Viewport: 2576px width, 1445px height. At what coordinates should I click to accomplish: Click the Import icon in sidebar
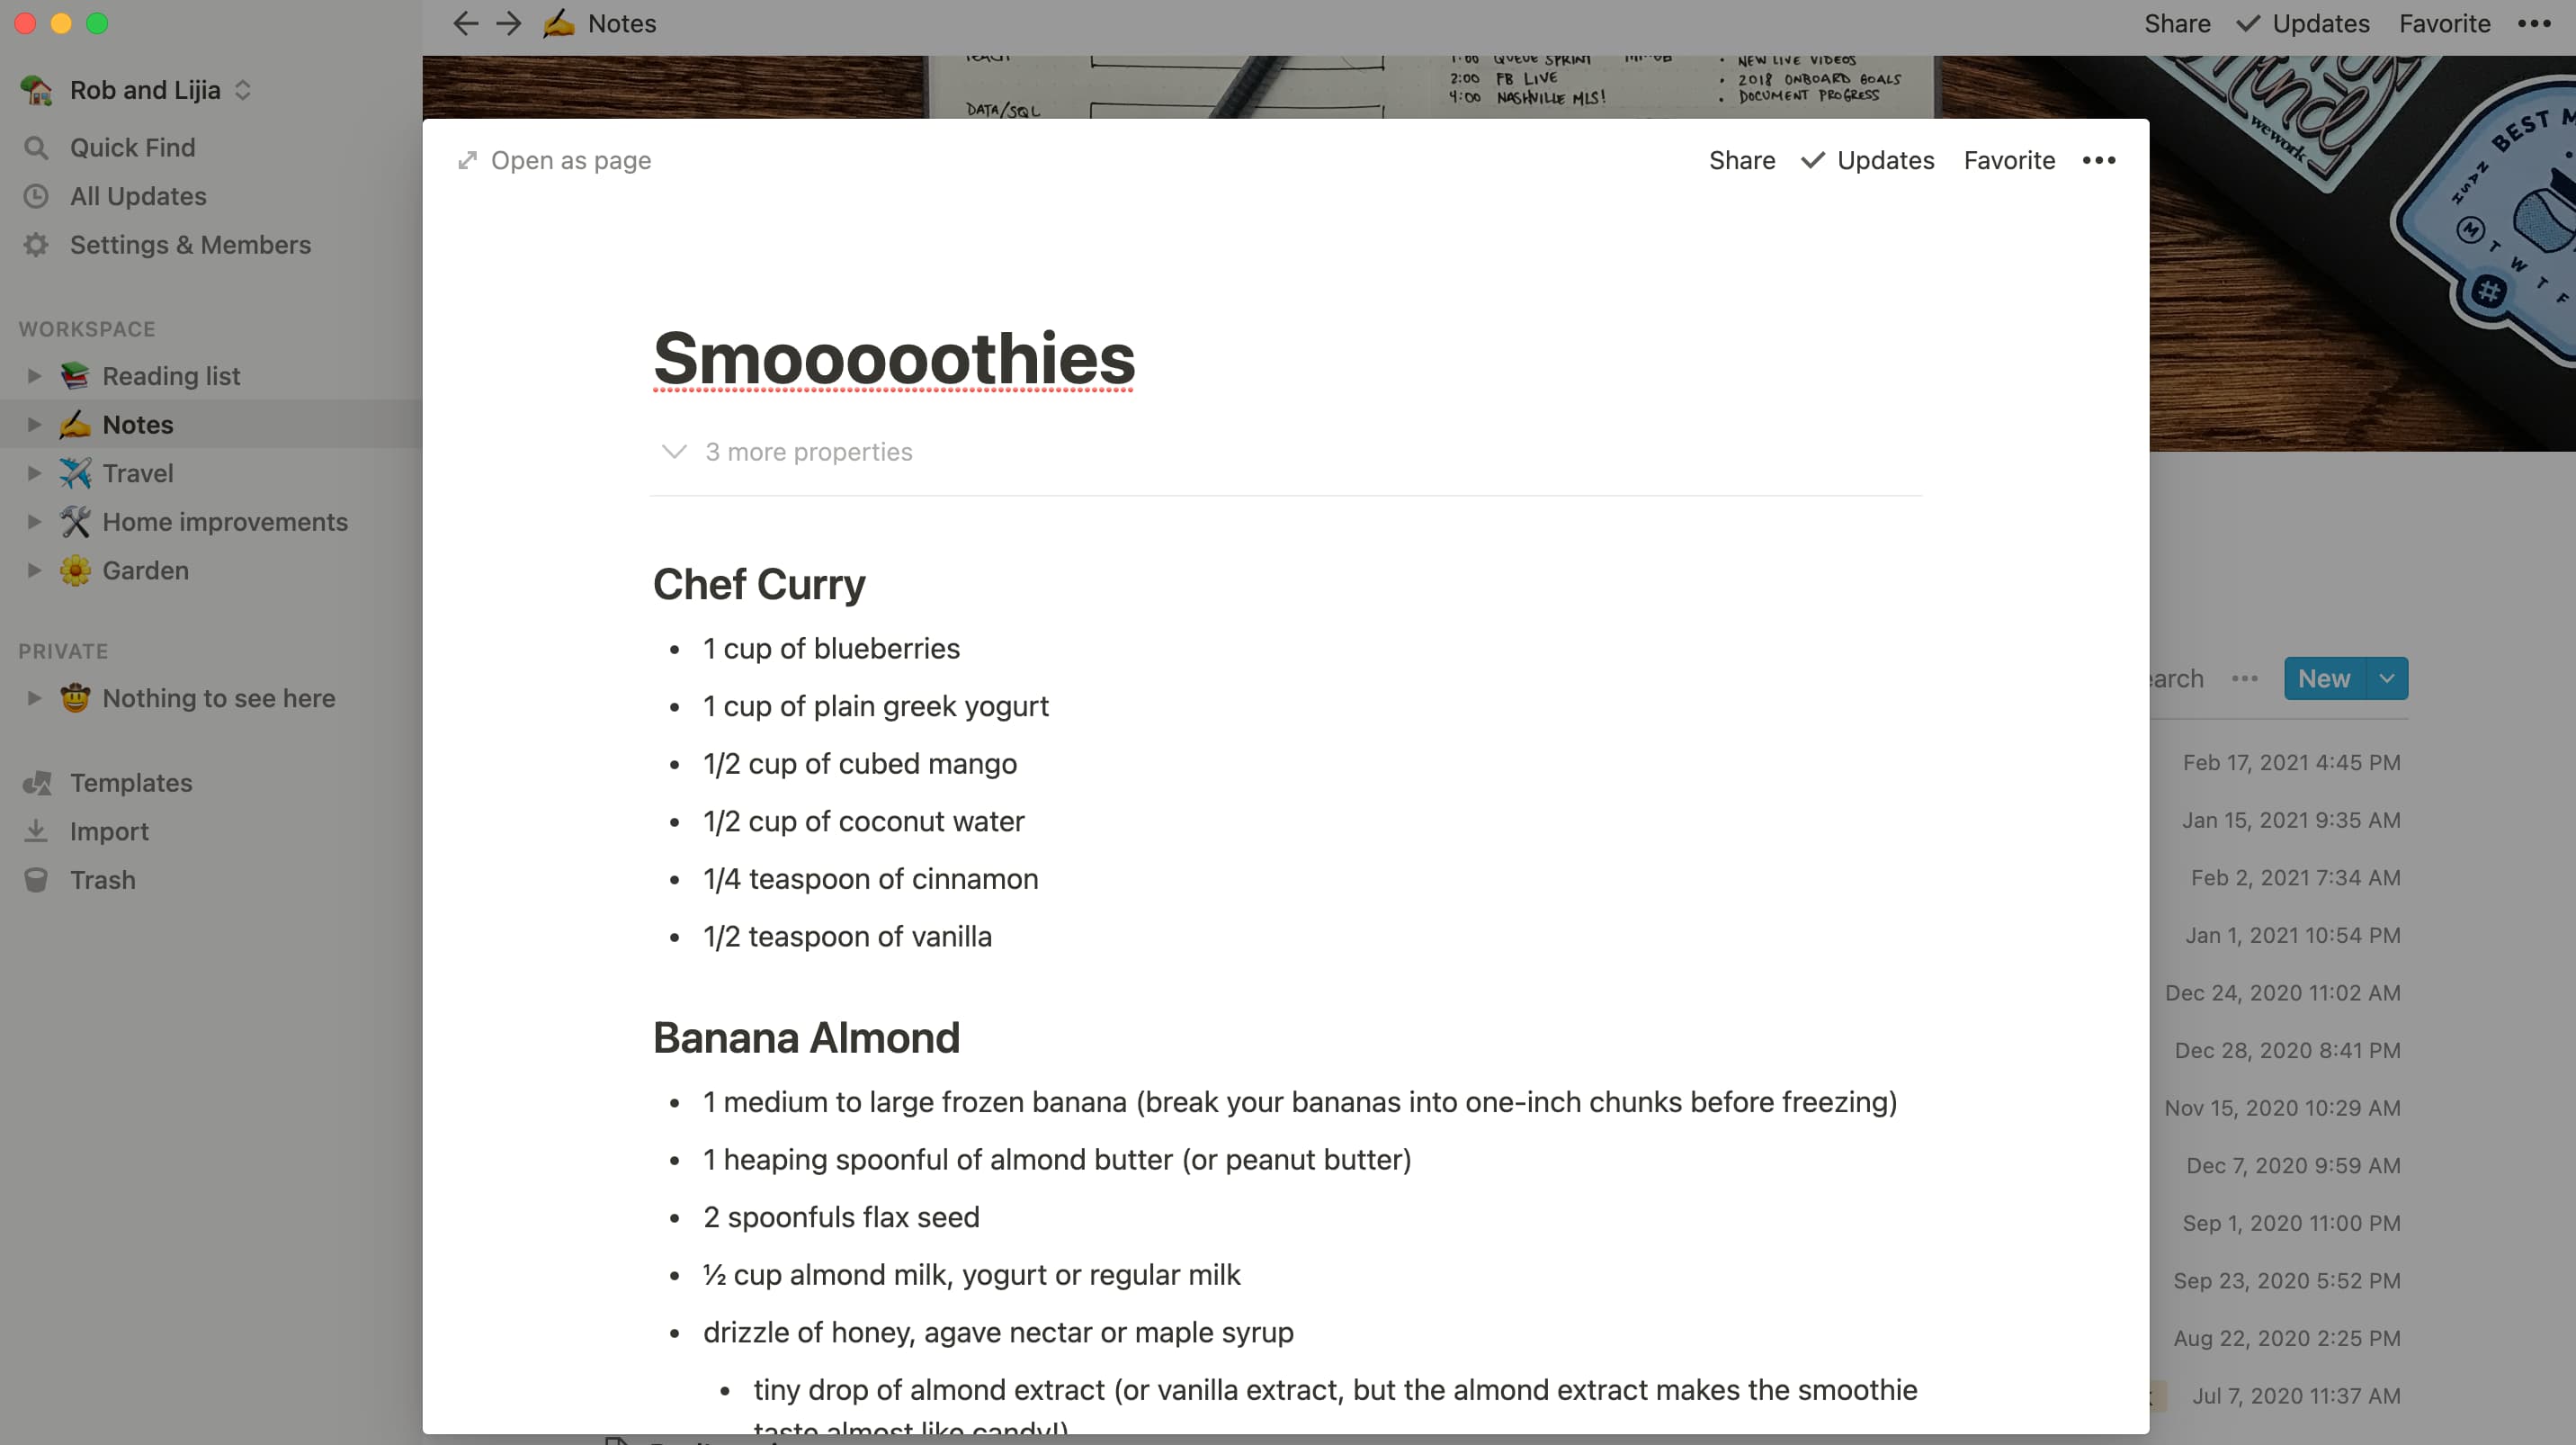click(x=37, y=830)
